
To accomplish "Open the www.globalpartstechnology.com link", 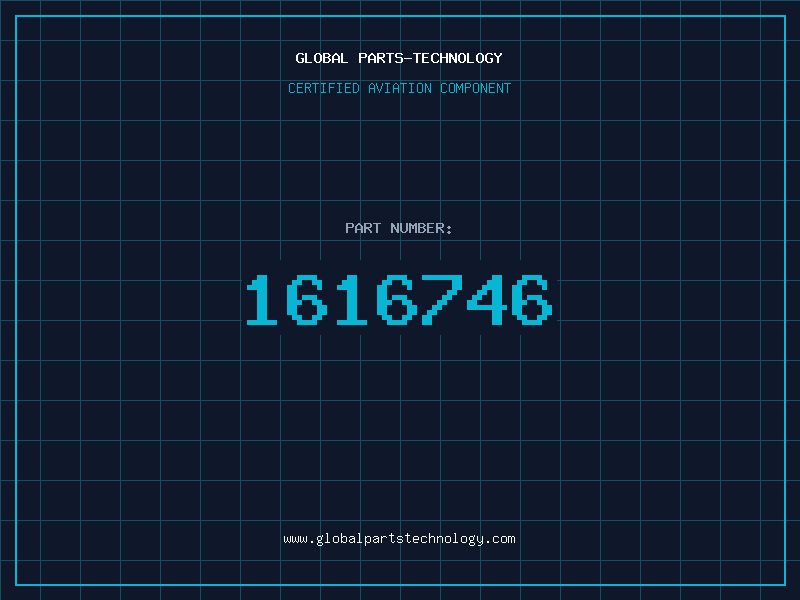I will (x=399, y=539).
